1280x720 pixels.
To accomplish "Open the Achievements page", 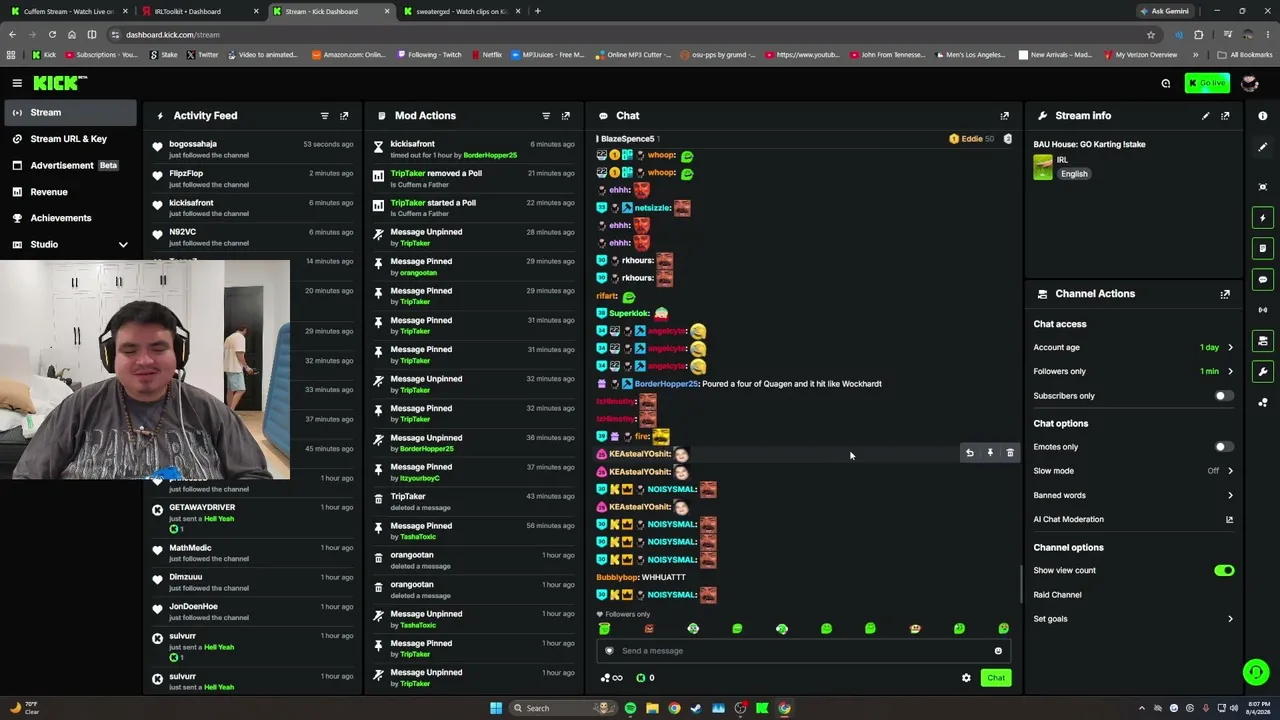I will [x=70, y=218].
